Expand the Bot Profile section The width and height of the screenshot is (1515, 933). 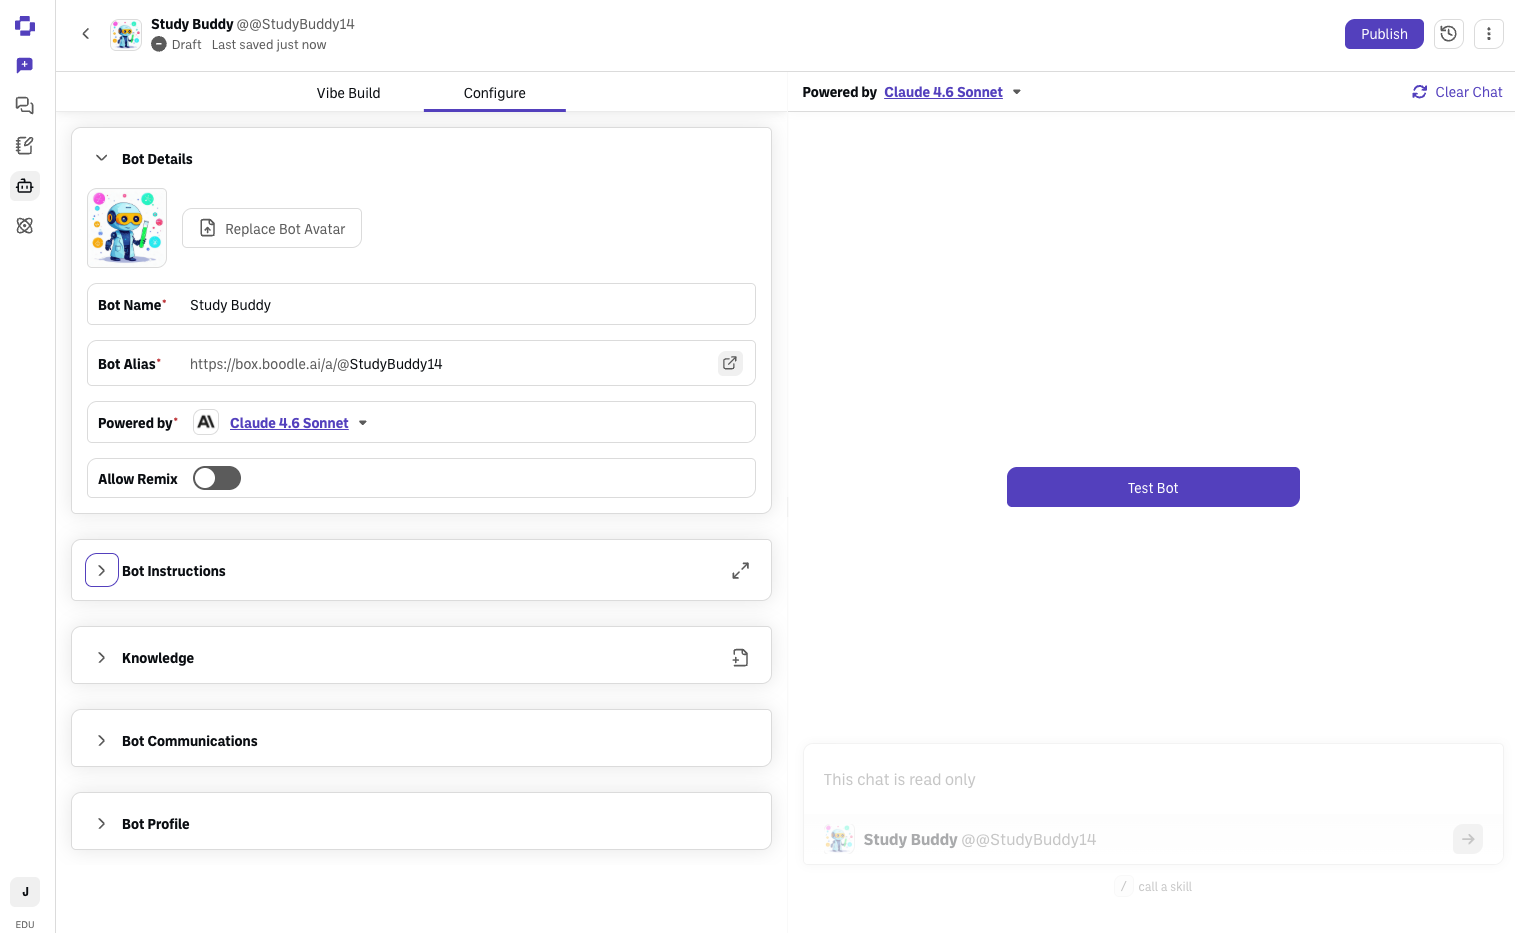click(101, 823)
